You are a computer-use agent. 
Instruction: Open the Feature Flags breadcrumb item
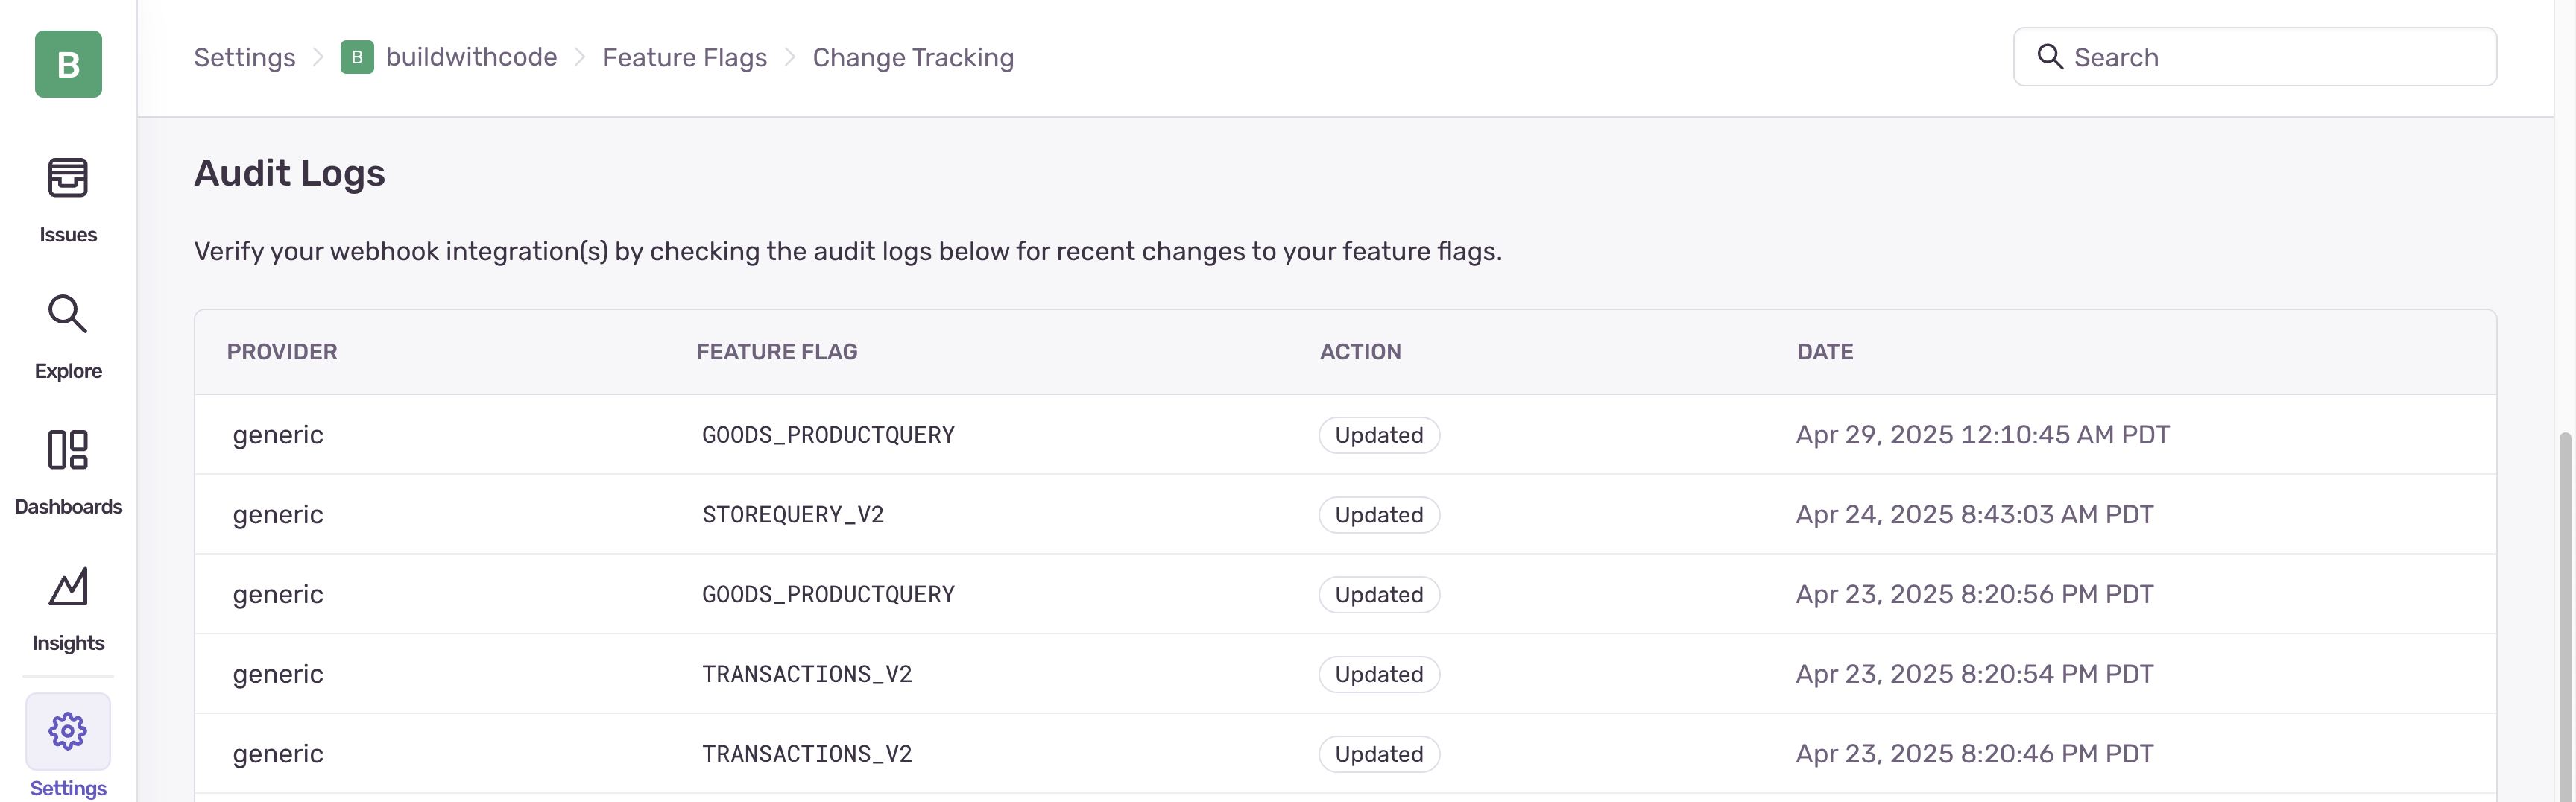point(684,57)
